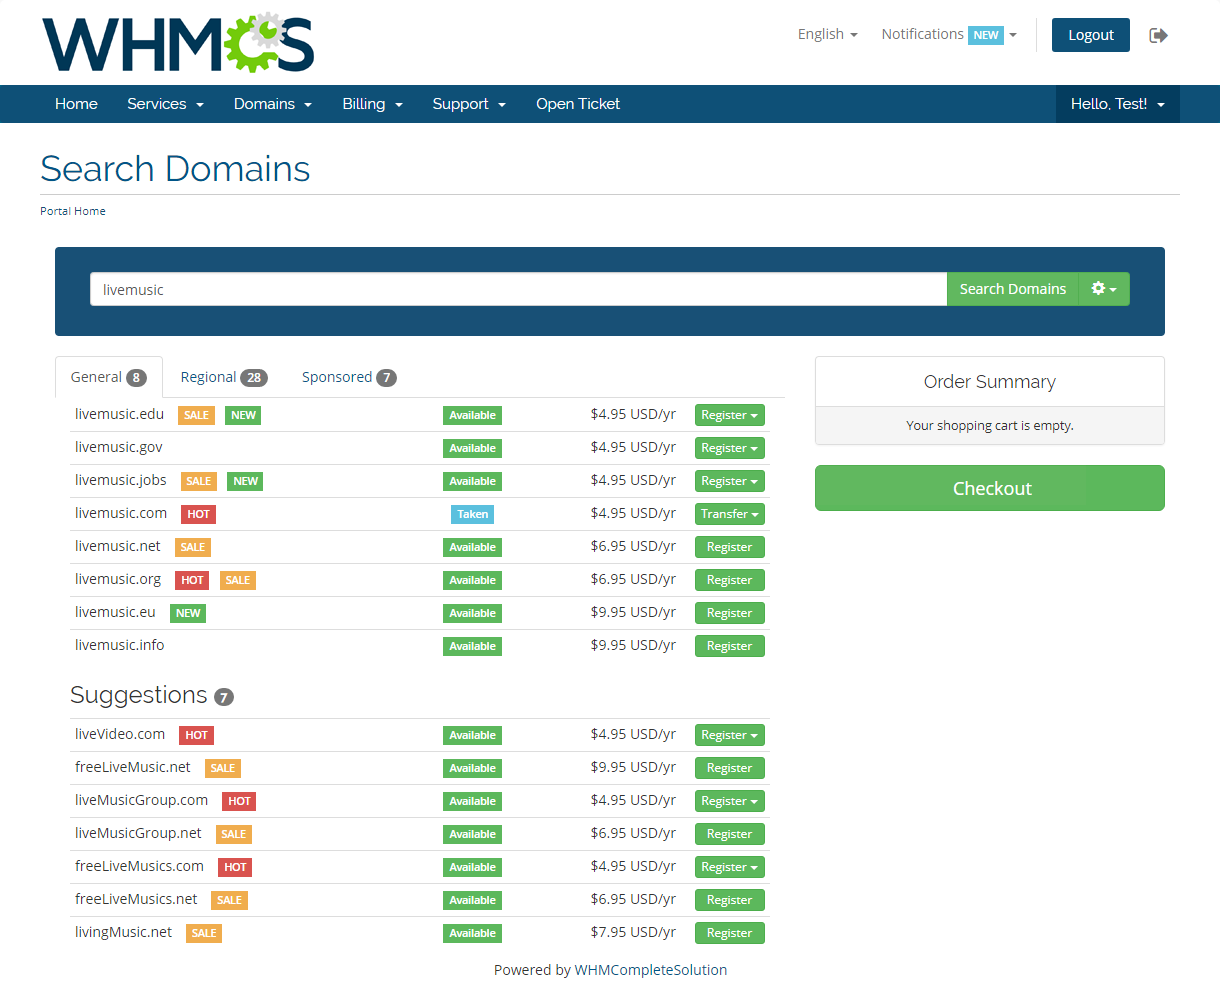Select the General results tab
The height and width of the screenshot is (986, 1220).
(x=108, y=376)
